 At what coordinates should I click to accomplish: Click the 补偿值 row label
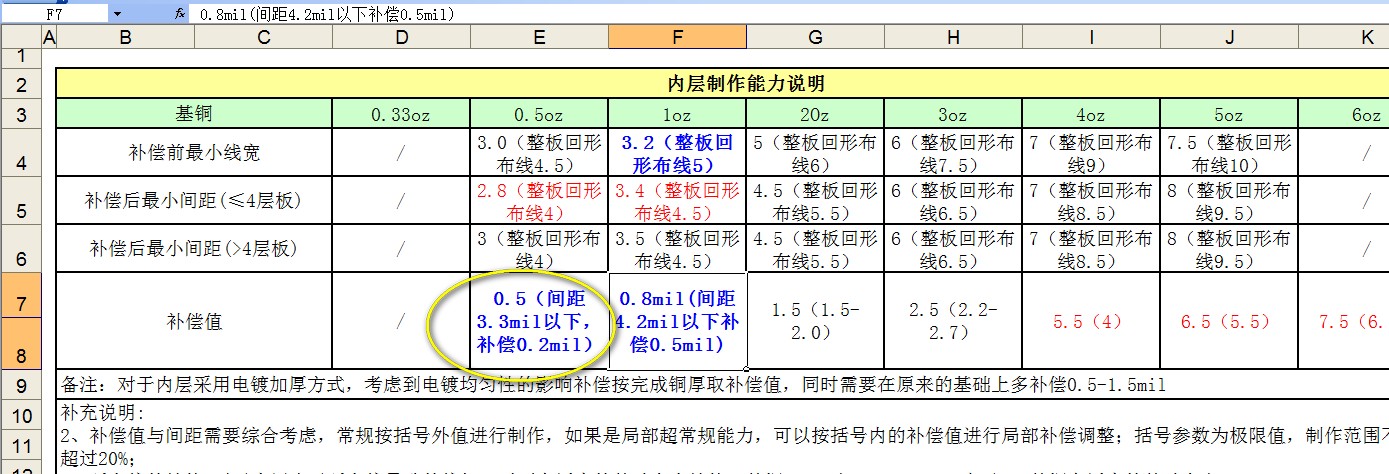click(195, 320)
